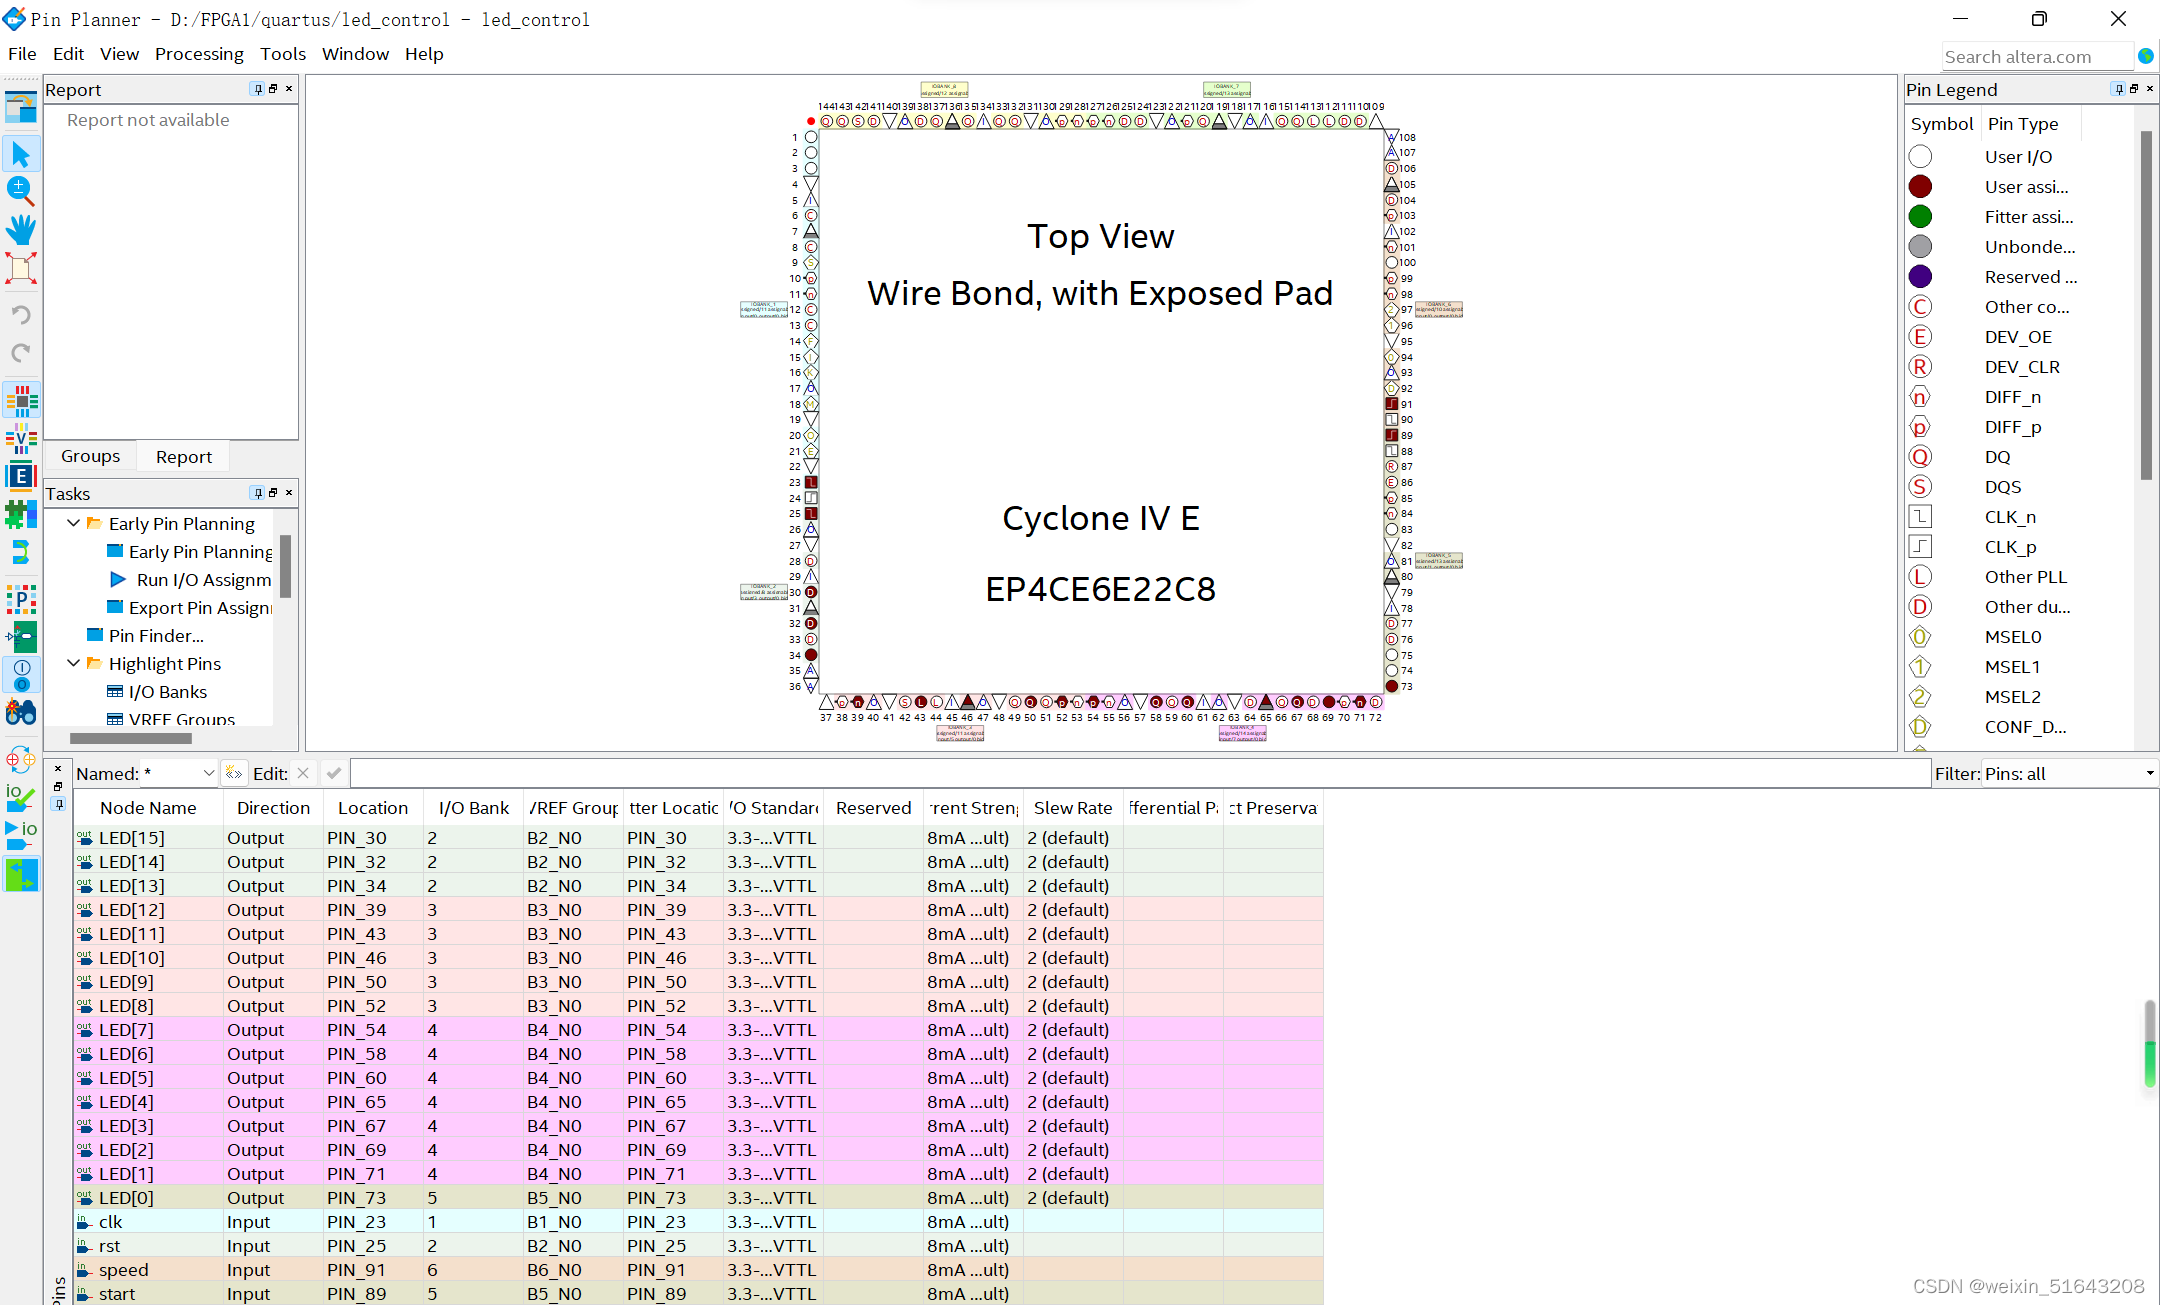
Task: Collapse the Highlight Pins folder
Action: 74,663
